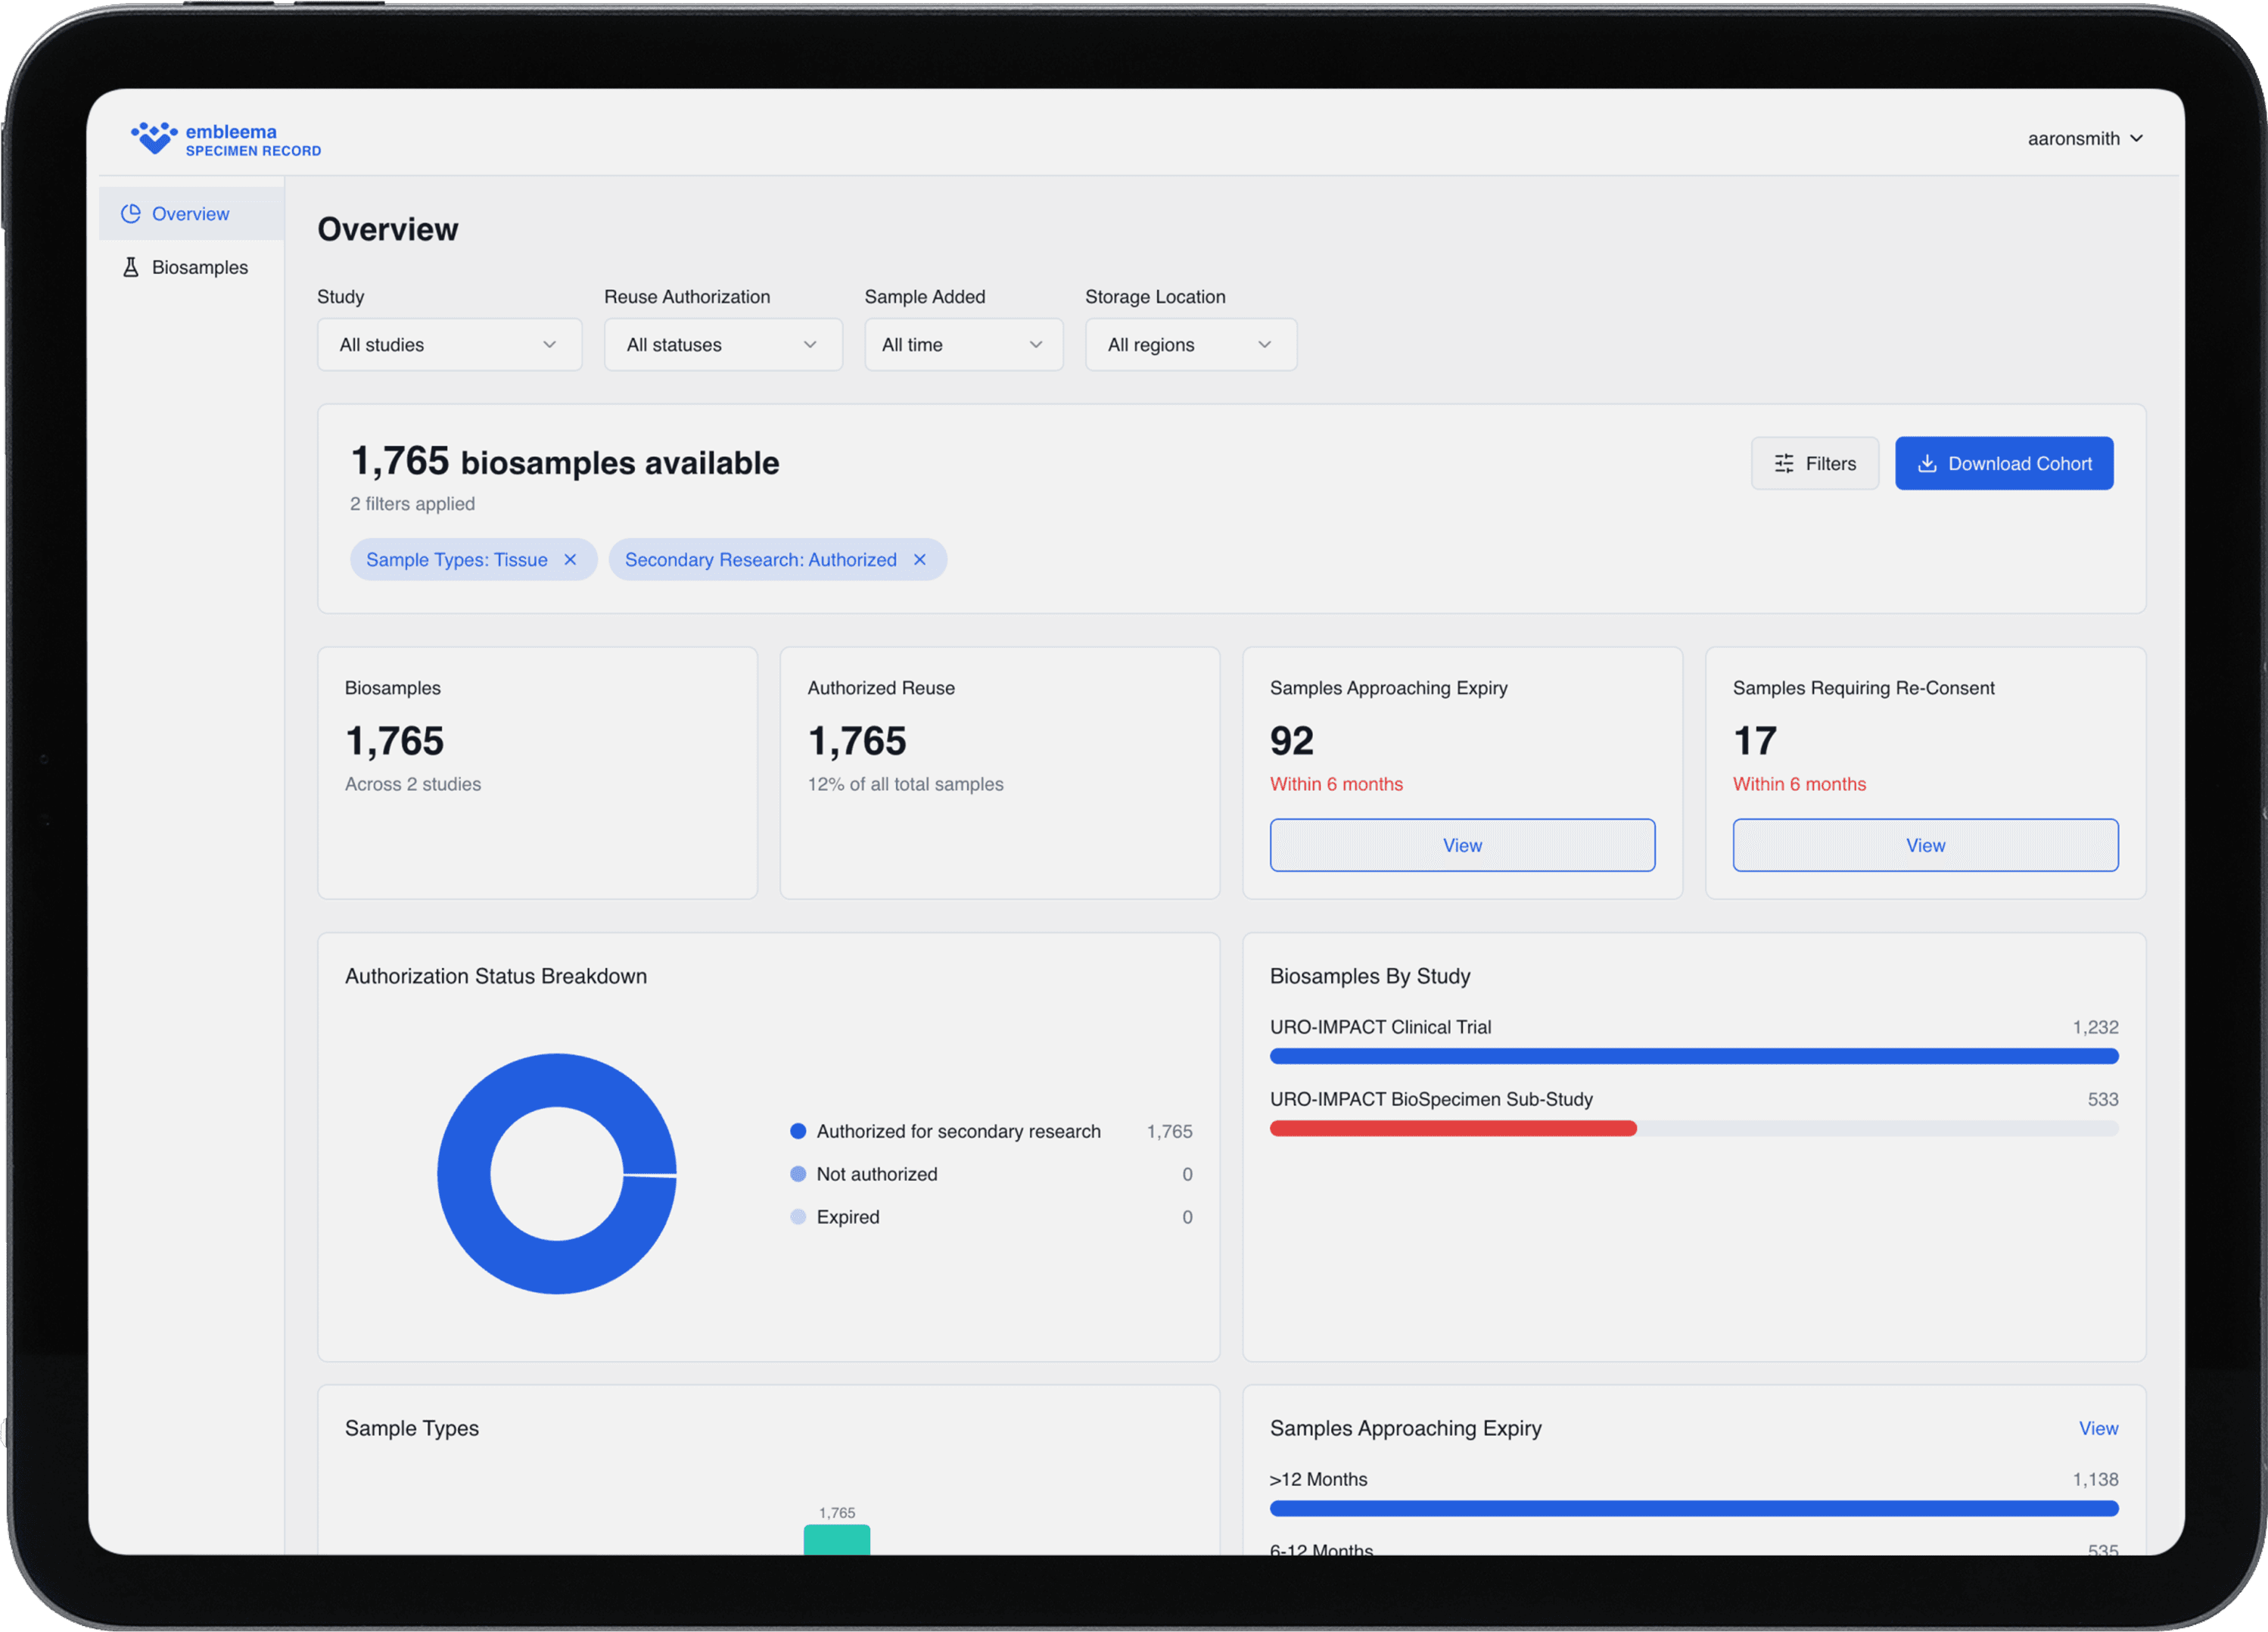This screenshot has width=2268, height=1632.
Task: Click the sliders icon in the Filters button
Action: 1784,463
